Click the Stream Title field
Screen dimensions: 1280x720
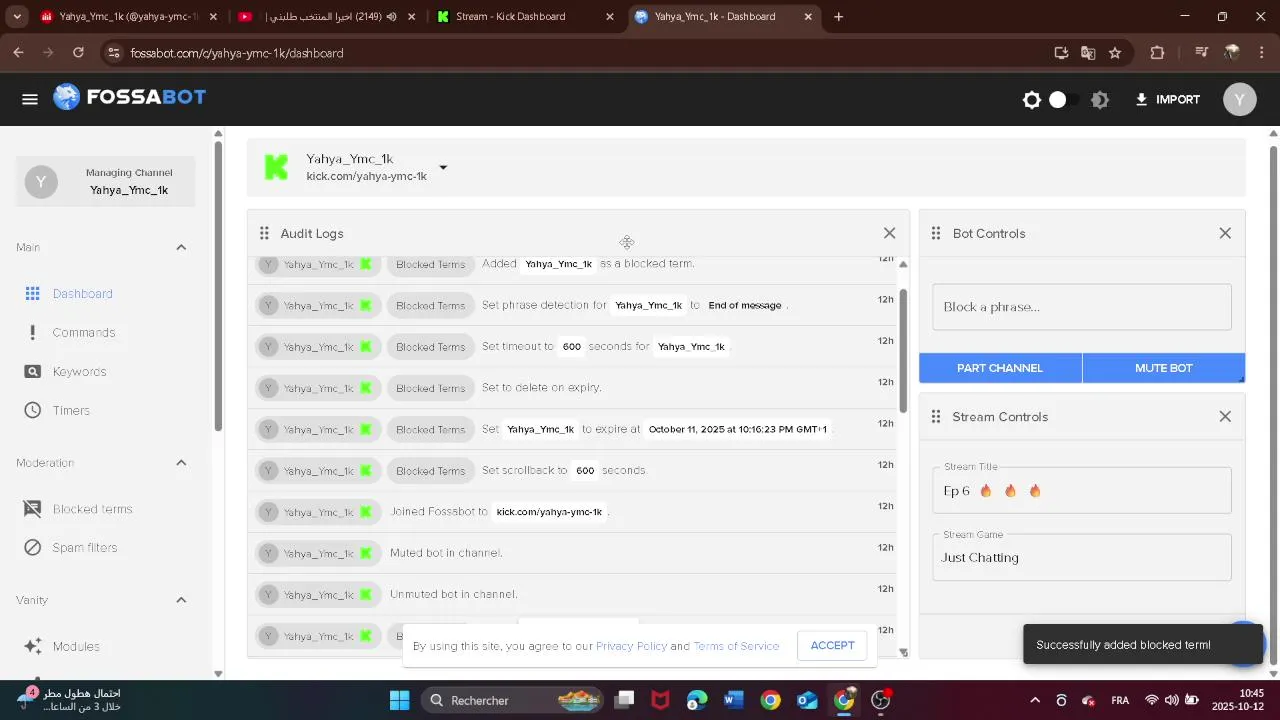point(1082,490)
